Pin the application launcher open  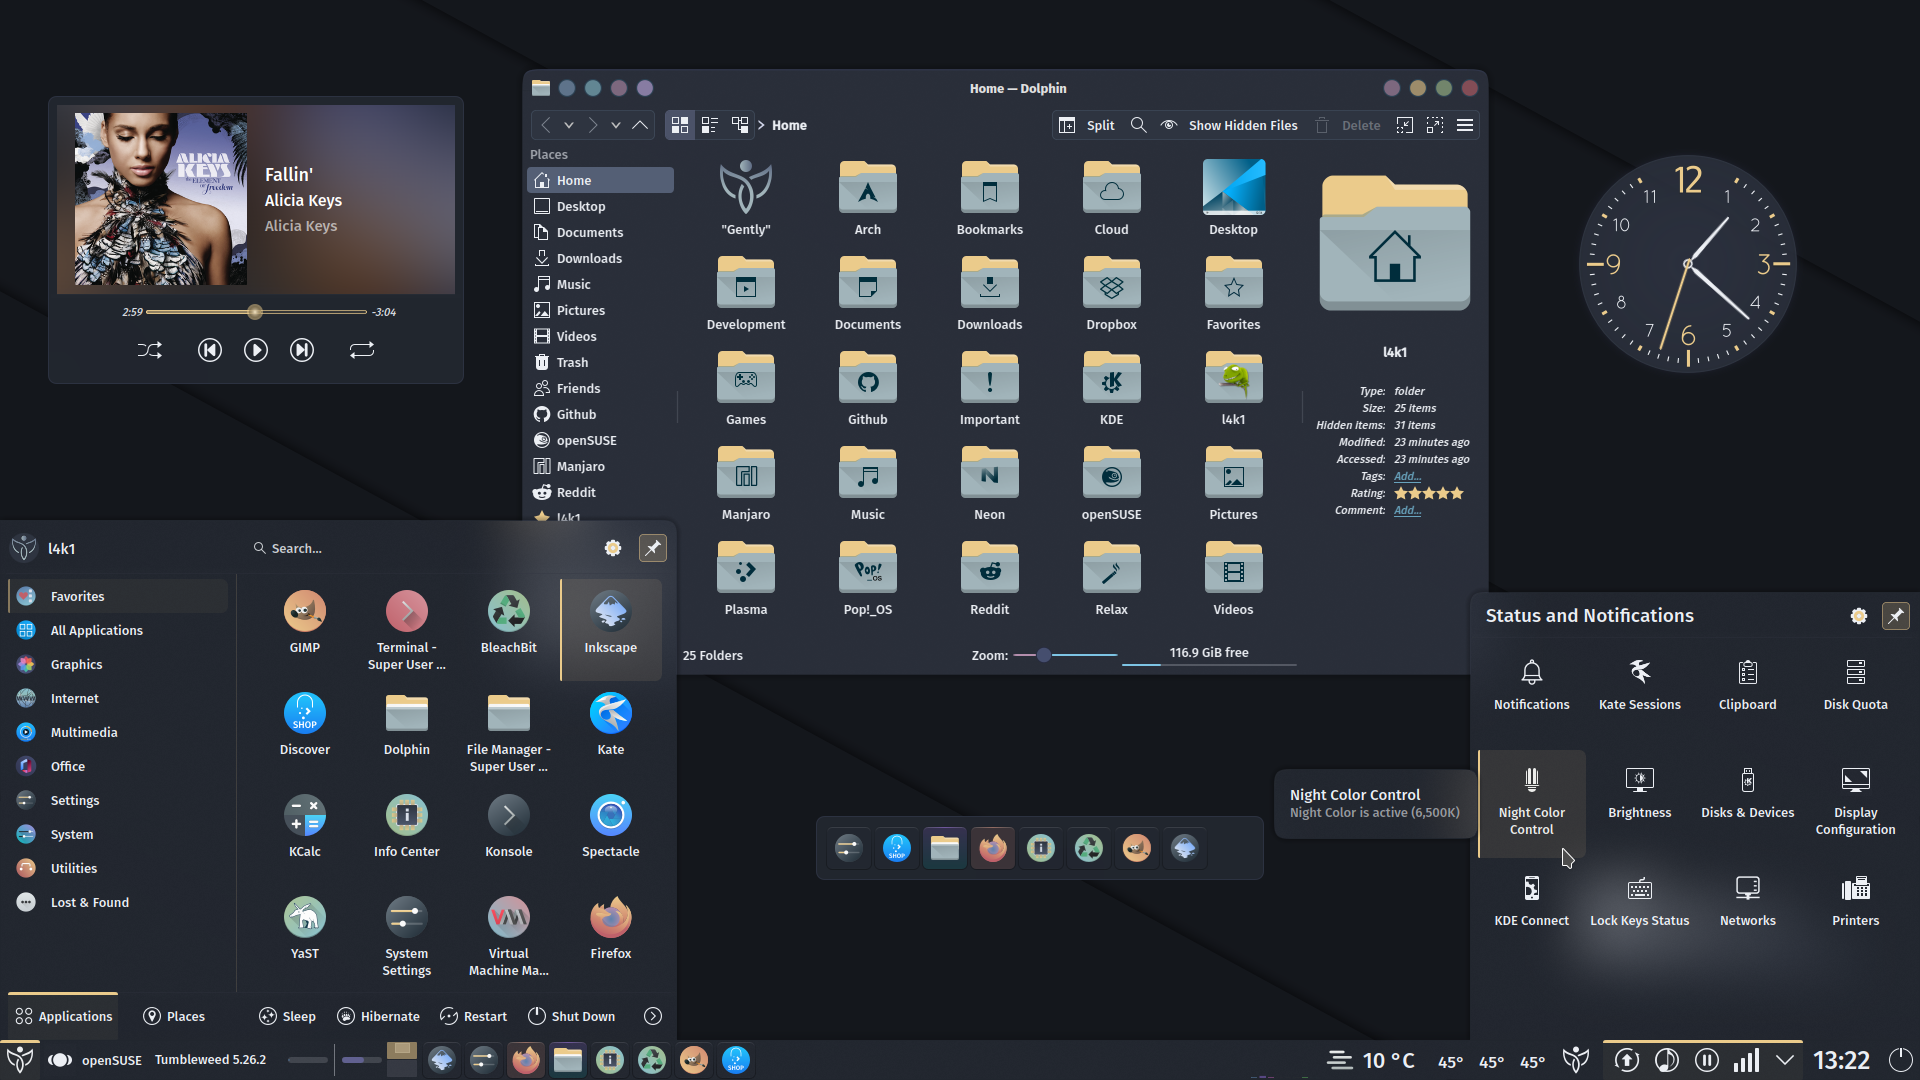[653, 548]
